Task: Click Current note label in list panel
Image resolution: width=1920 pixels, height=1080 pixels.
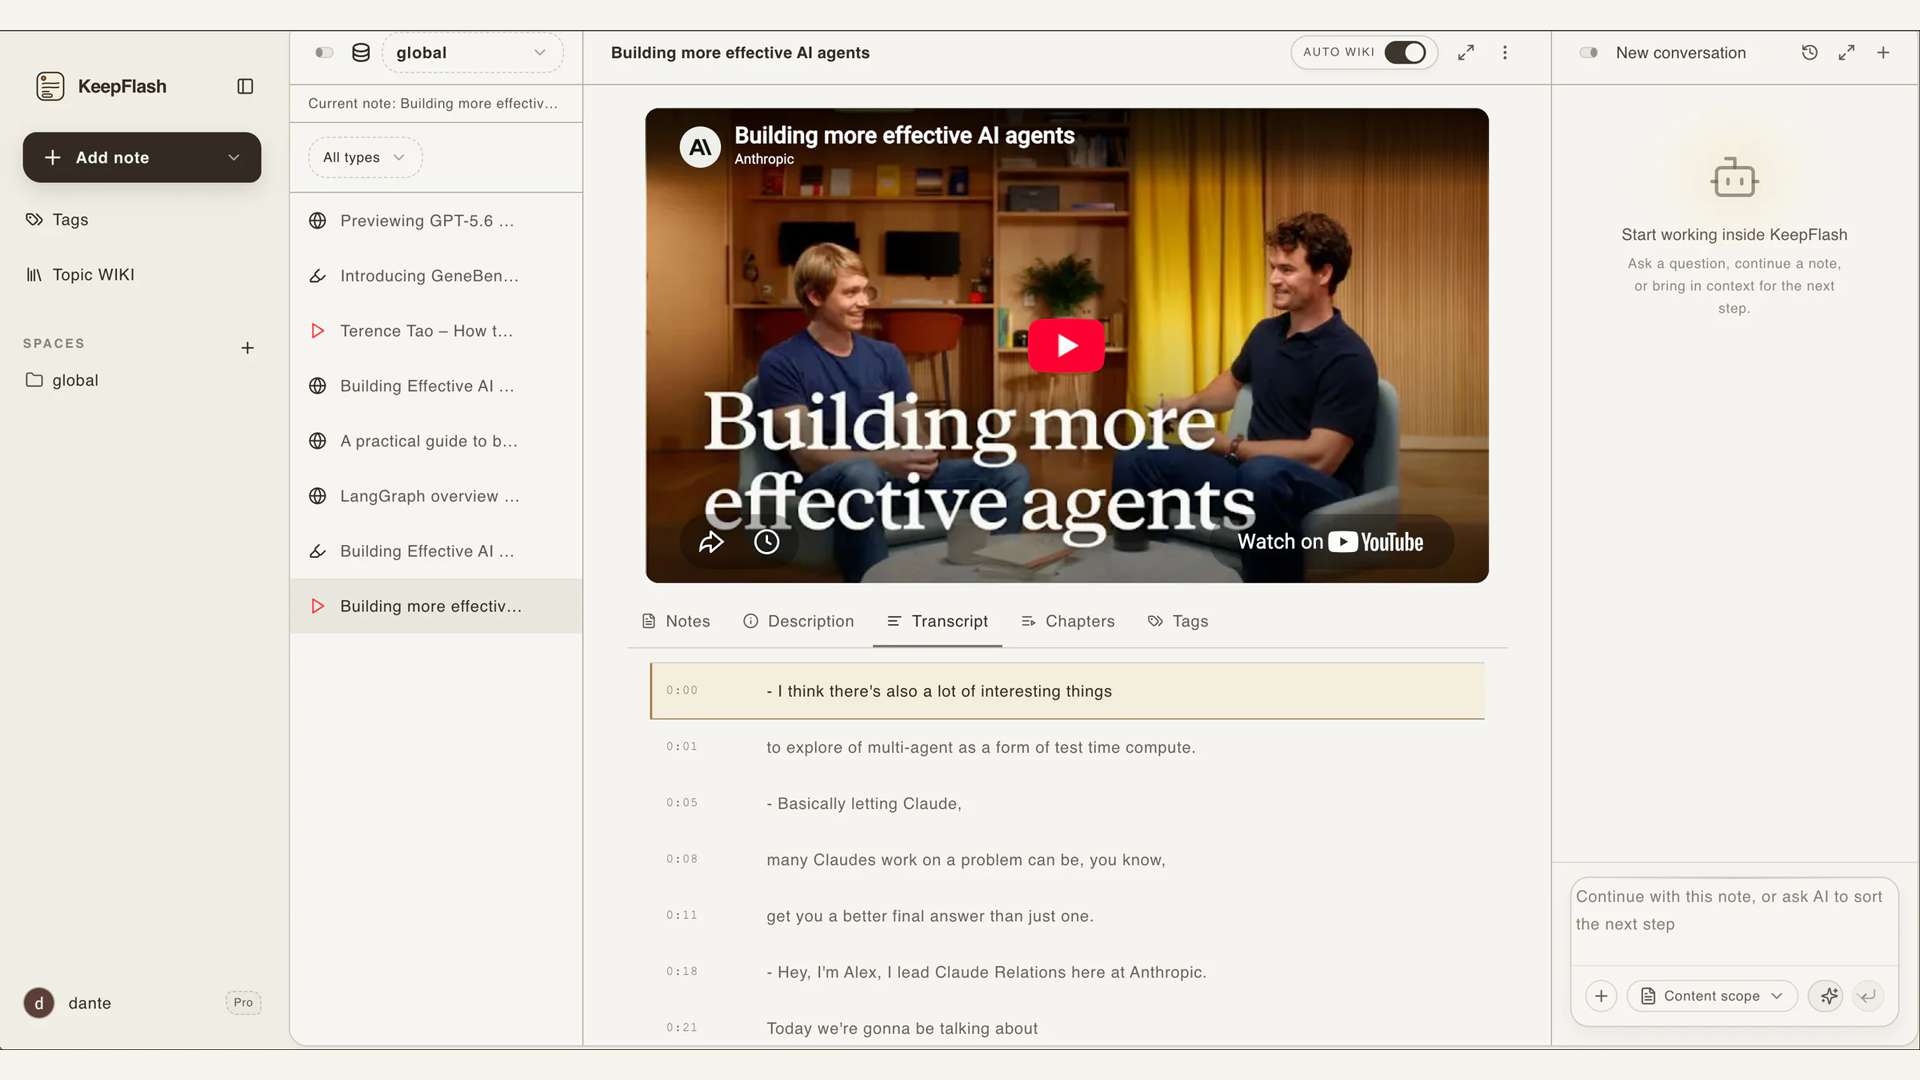Action: point(433,103)
